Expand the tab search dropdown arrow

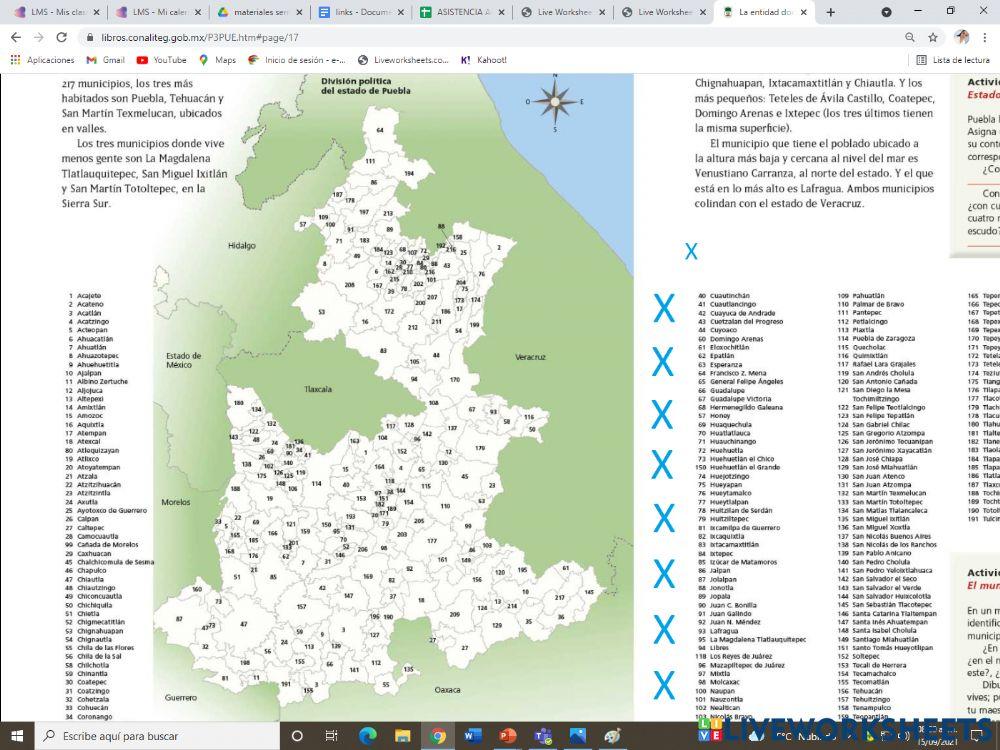click(x=886, y=12)
